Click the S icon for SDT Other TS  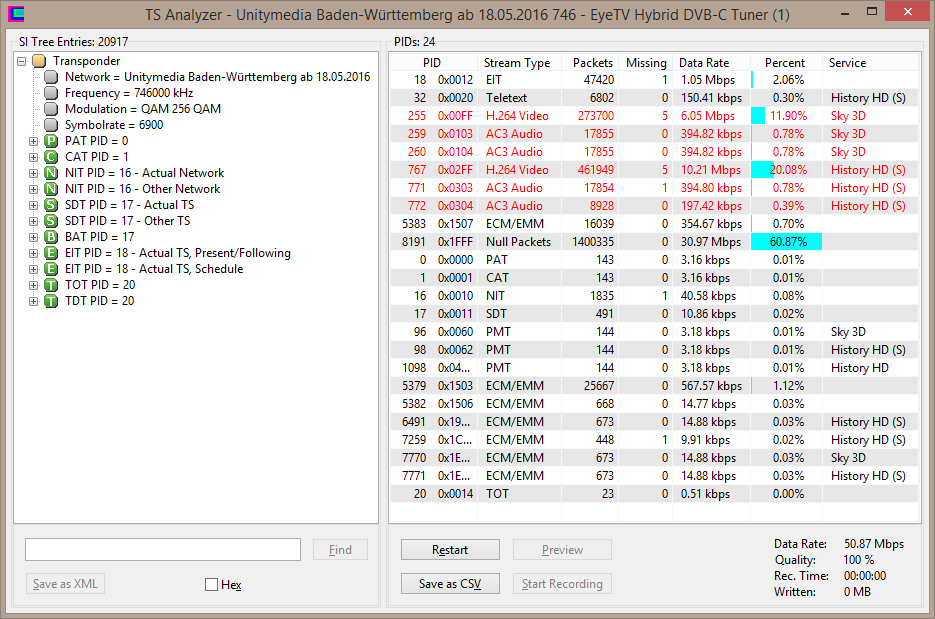tap(51, 221)
